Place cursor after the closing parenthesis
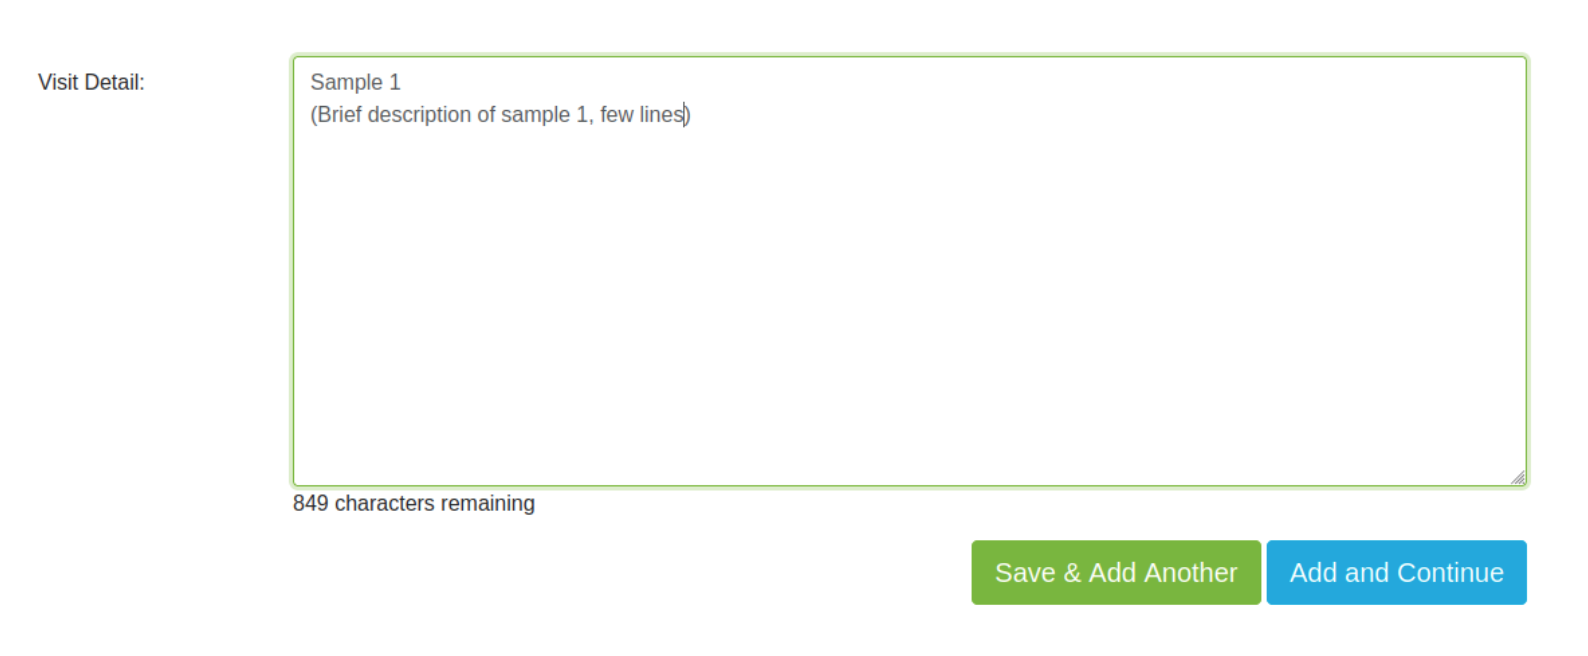Viewport: 1588px width, 656px height. [692, 115]
